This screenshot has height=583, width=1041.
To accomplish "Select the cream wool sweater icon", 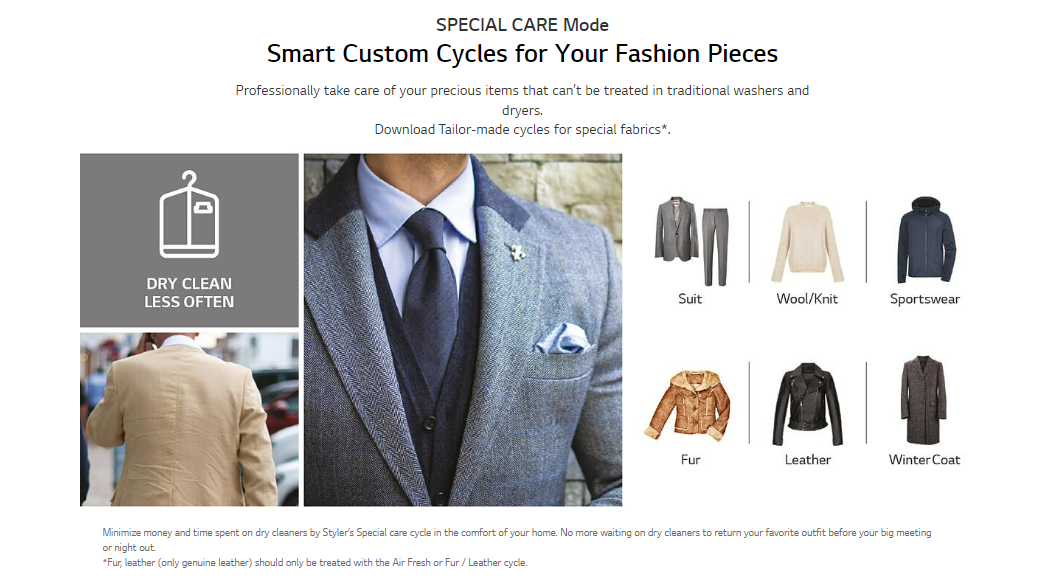I will click(807, 242).
